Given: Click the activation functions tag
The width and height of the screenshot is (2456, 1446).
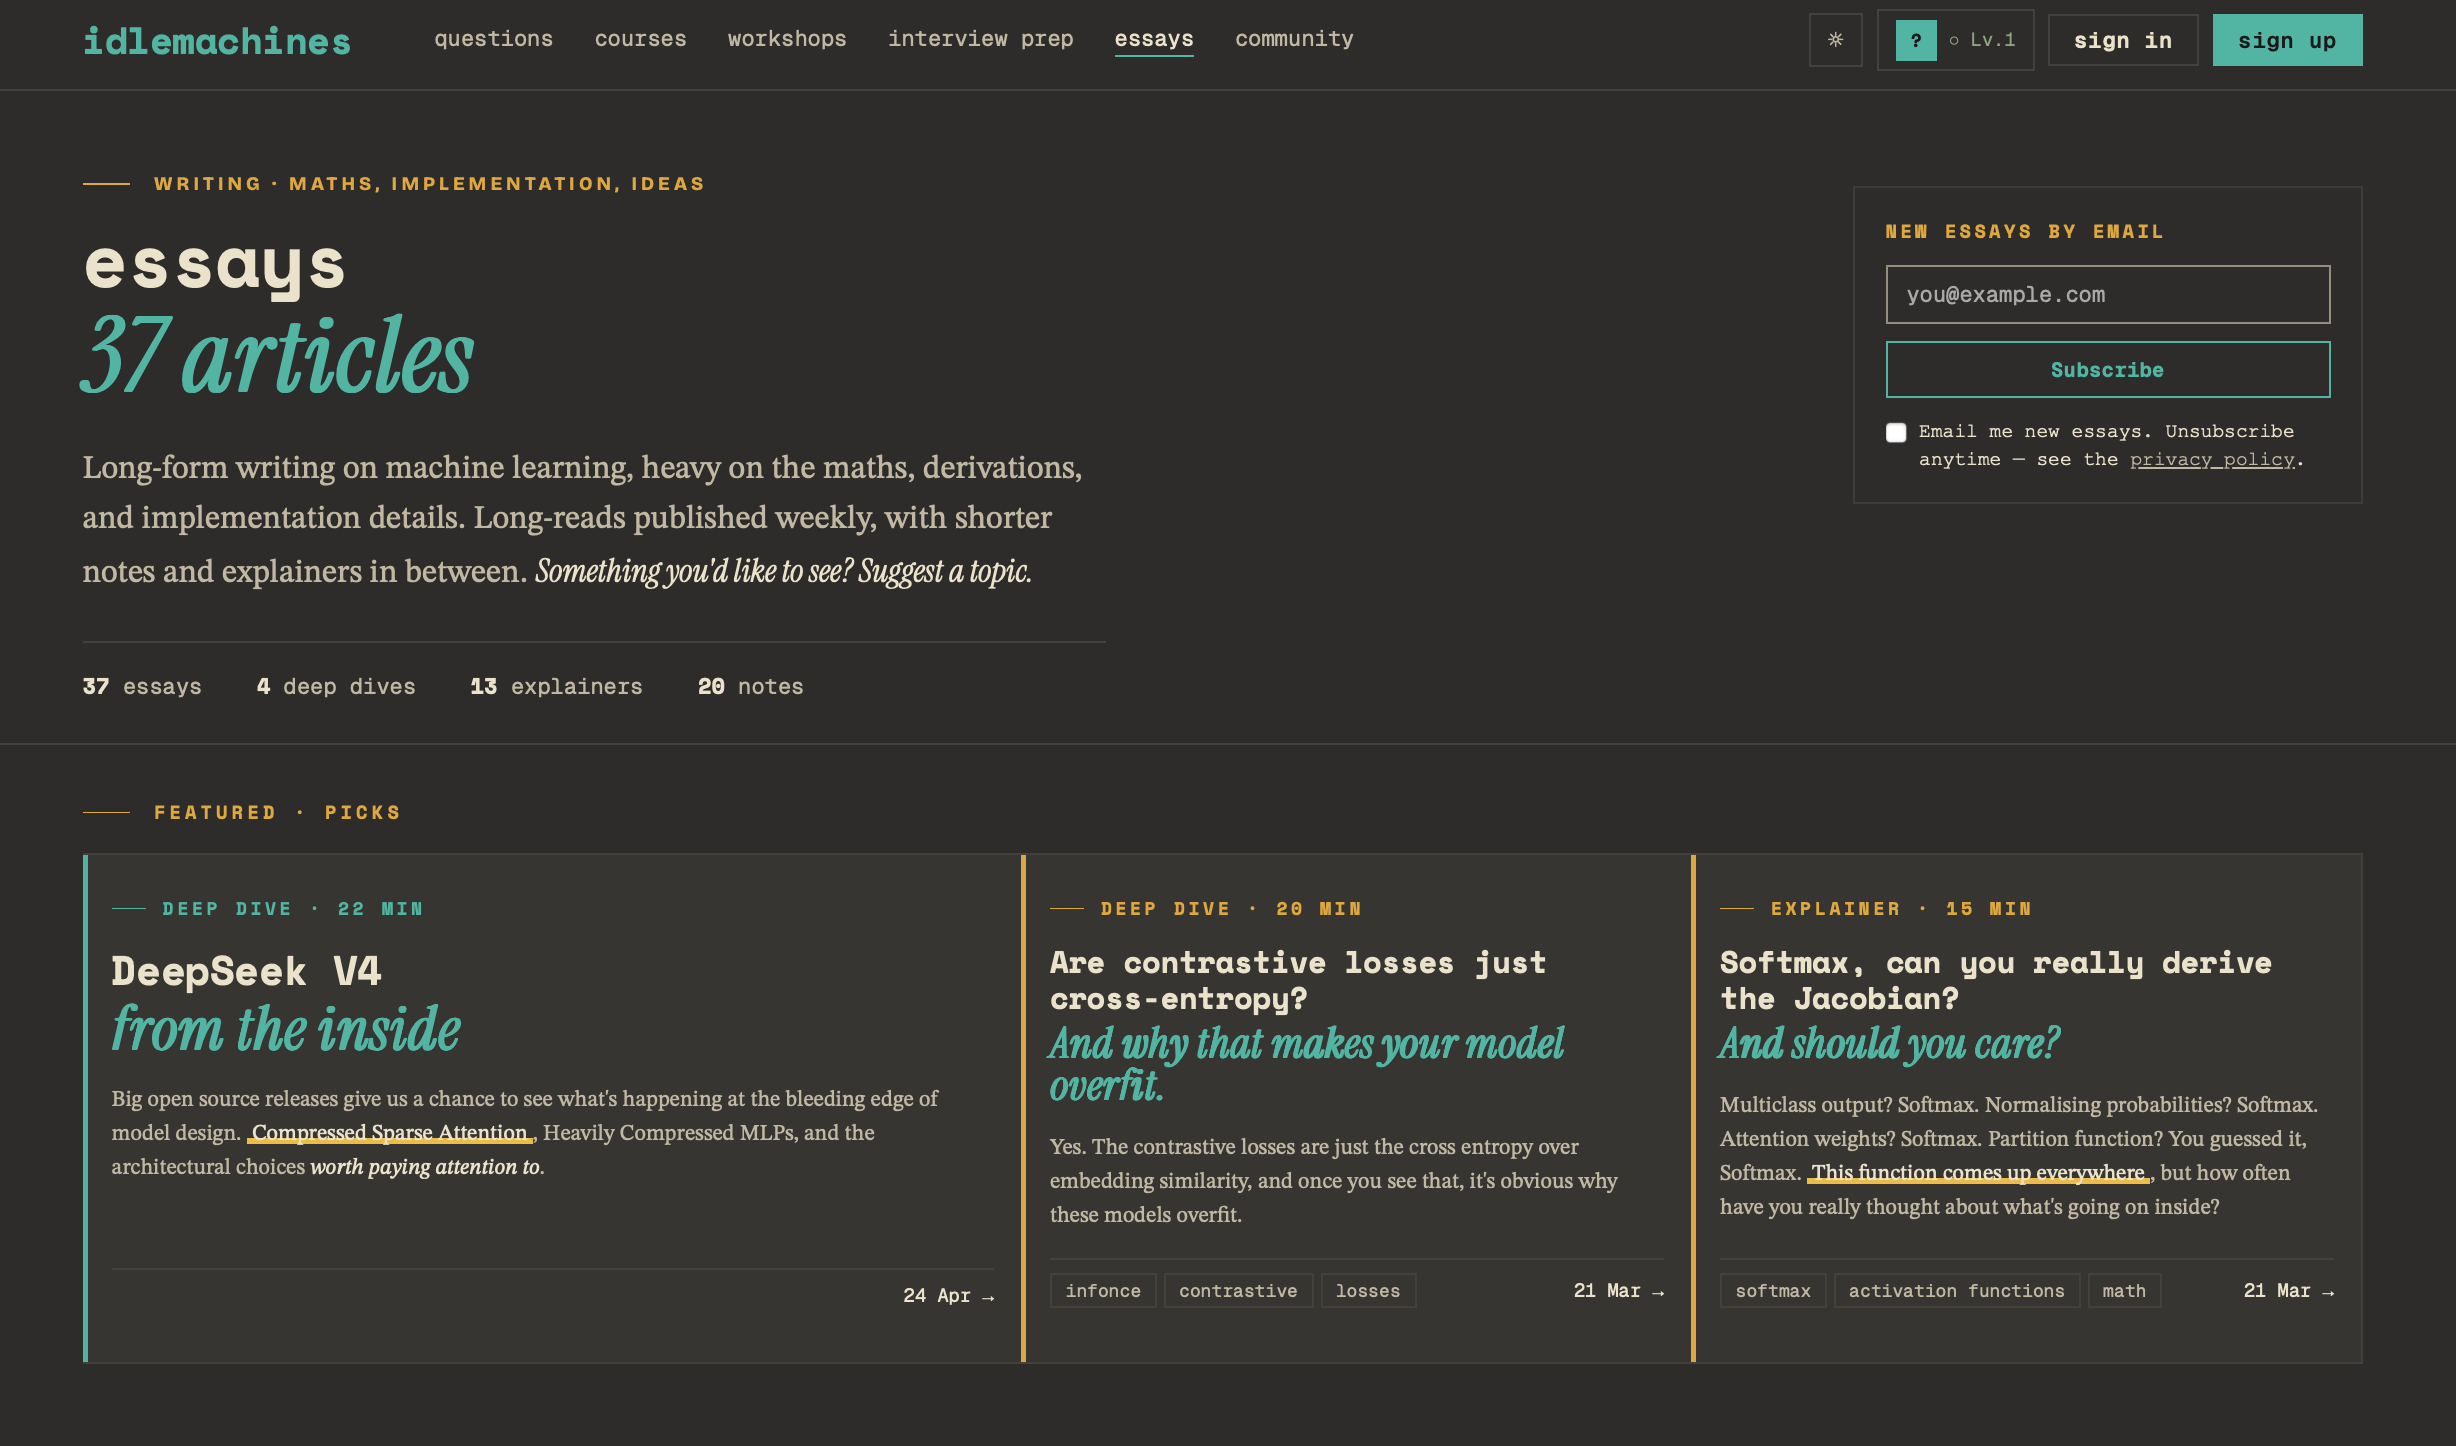Looking at the screenshot, I should click(x=1957, y=1291).
